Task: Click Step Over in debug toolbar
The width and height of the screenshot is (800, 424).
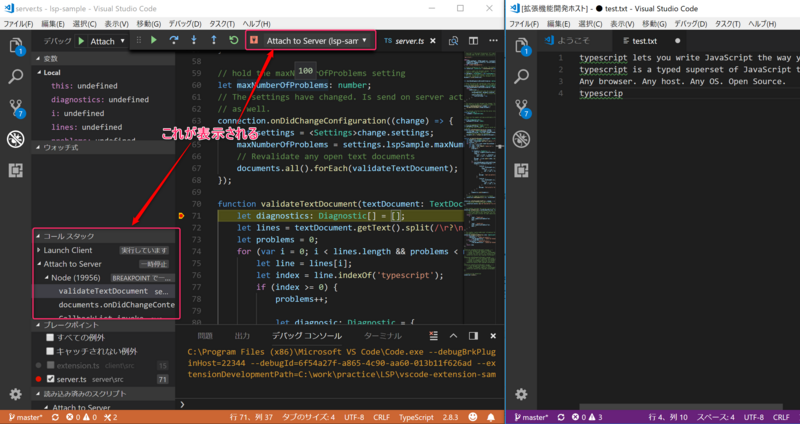Action: (x=174, y=40)
